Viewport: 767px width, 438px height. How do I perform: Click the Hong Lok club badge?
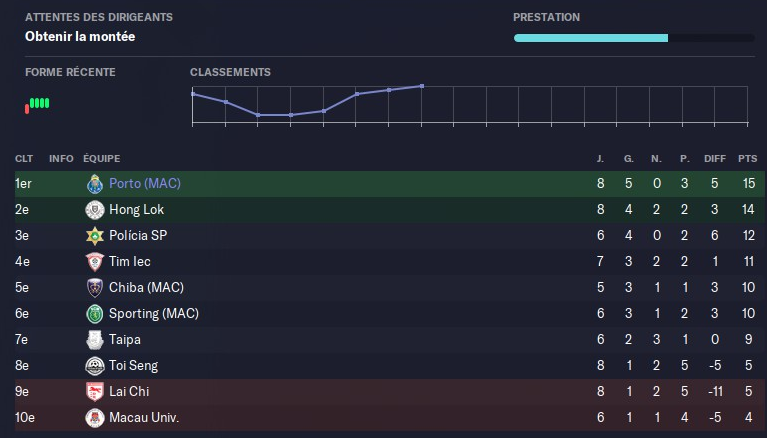pyautogui.click(x=95, y=210)
